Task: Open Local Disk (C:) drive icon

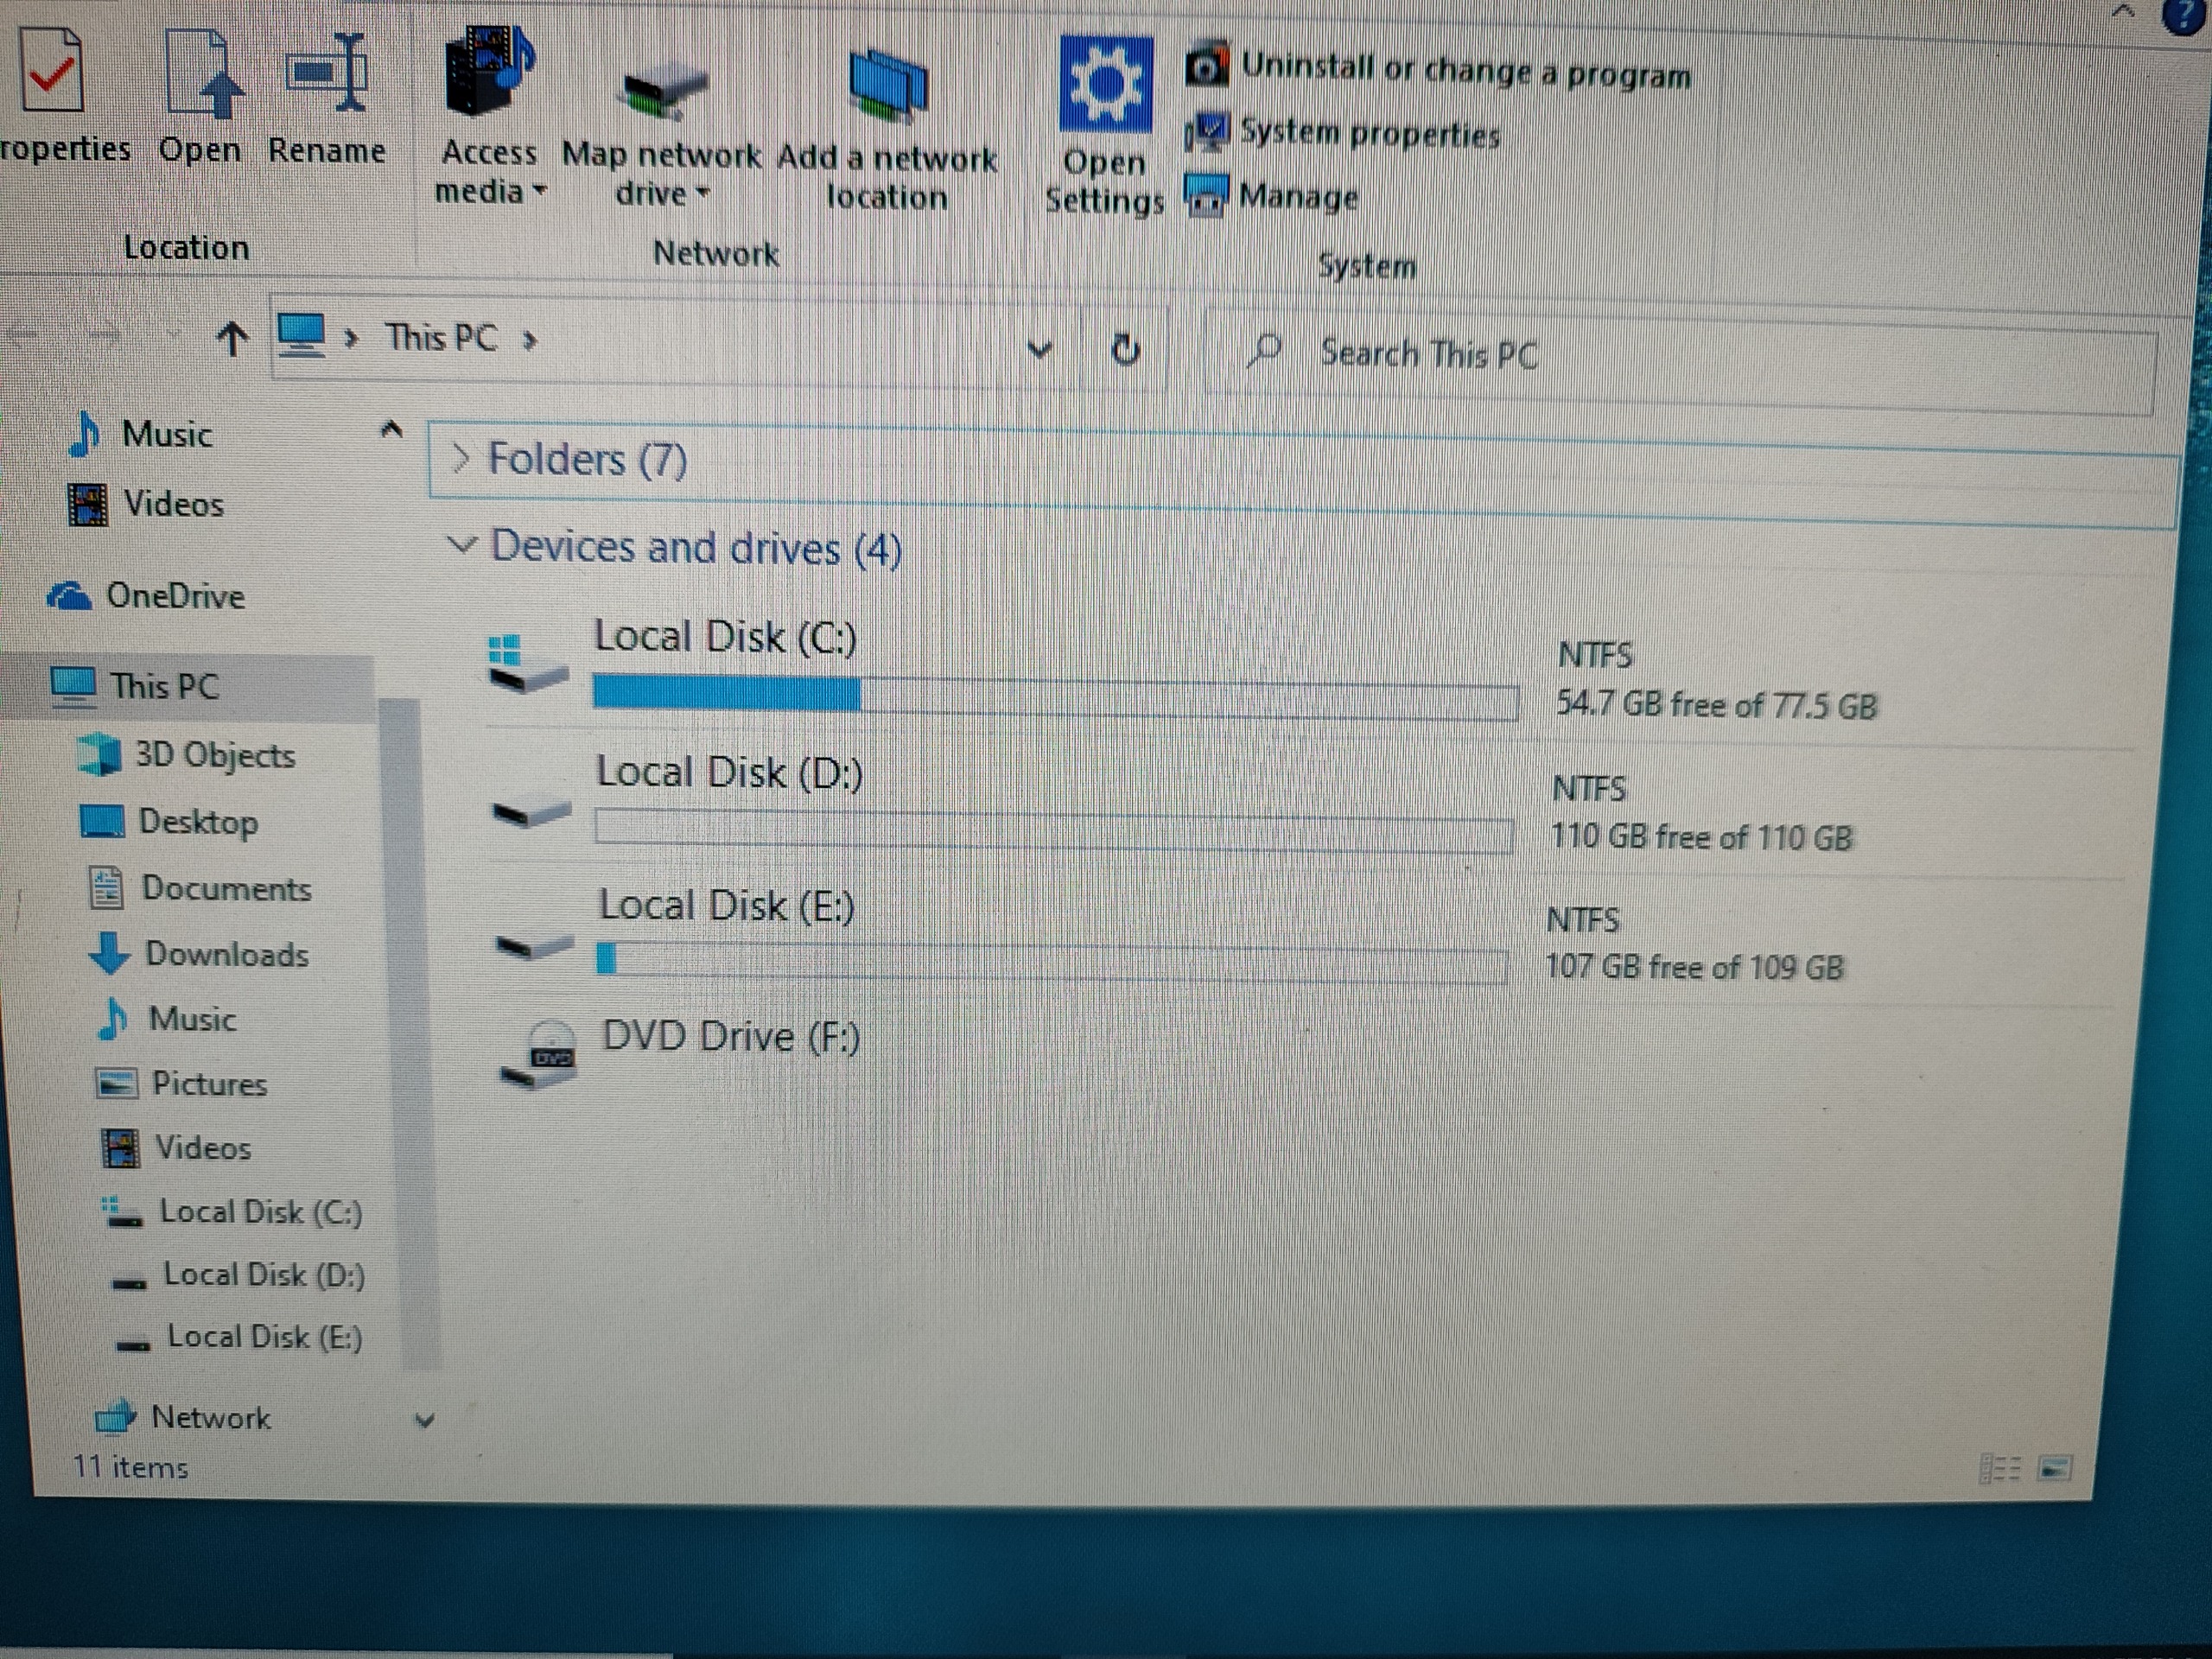Action: pos(529,666)
